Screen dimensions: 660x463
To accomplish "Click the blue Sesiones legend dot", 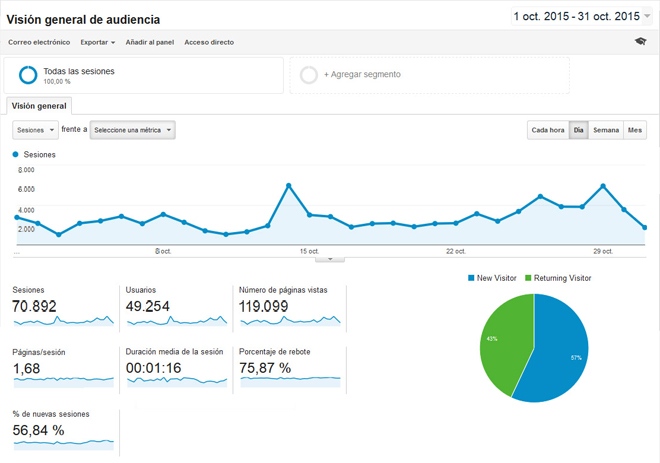I will [x=15, y=155].
